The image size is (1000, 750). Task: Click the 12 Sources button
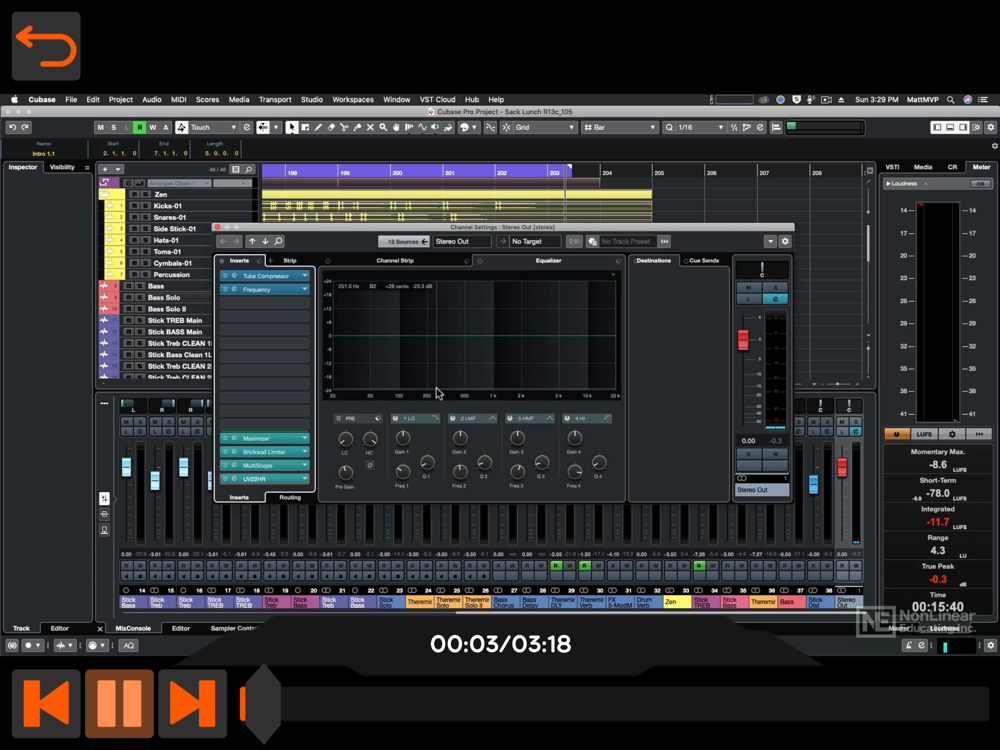point(404,241)
